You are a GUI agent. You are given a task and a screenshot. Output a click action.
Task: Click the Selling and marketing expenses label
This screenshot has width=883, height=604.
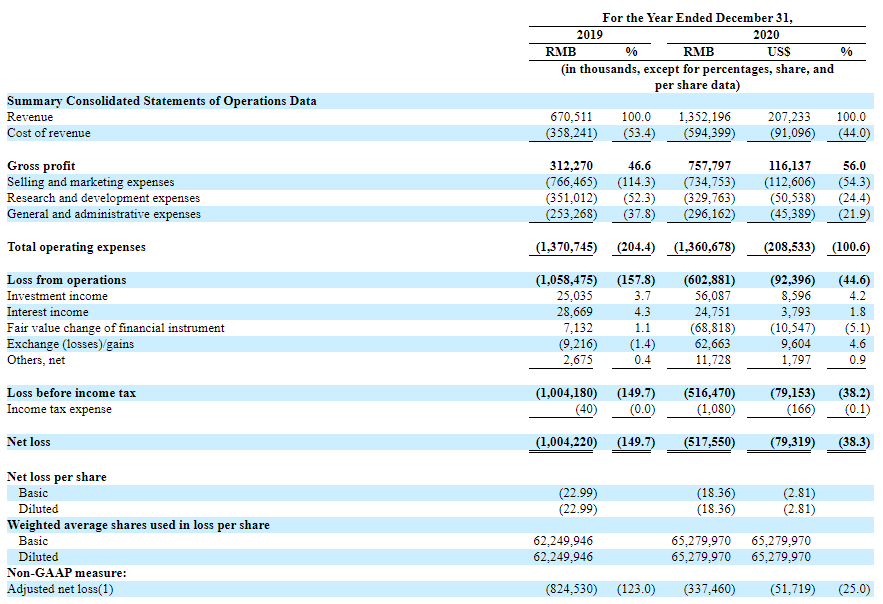pyautogui.click(x=90, y=182)
